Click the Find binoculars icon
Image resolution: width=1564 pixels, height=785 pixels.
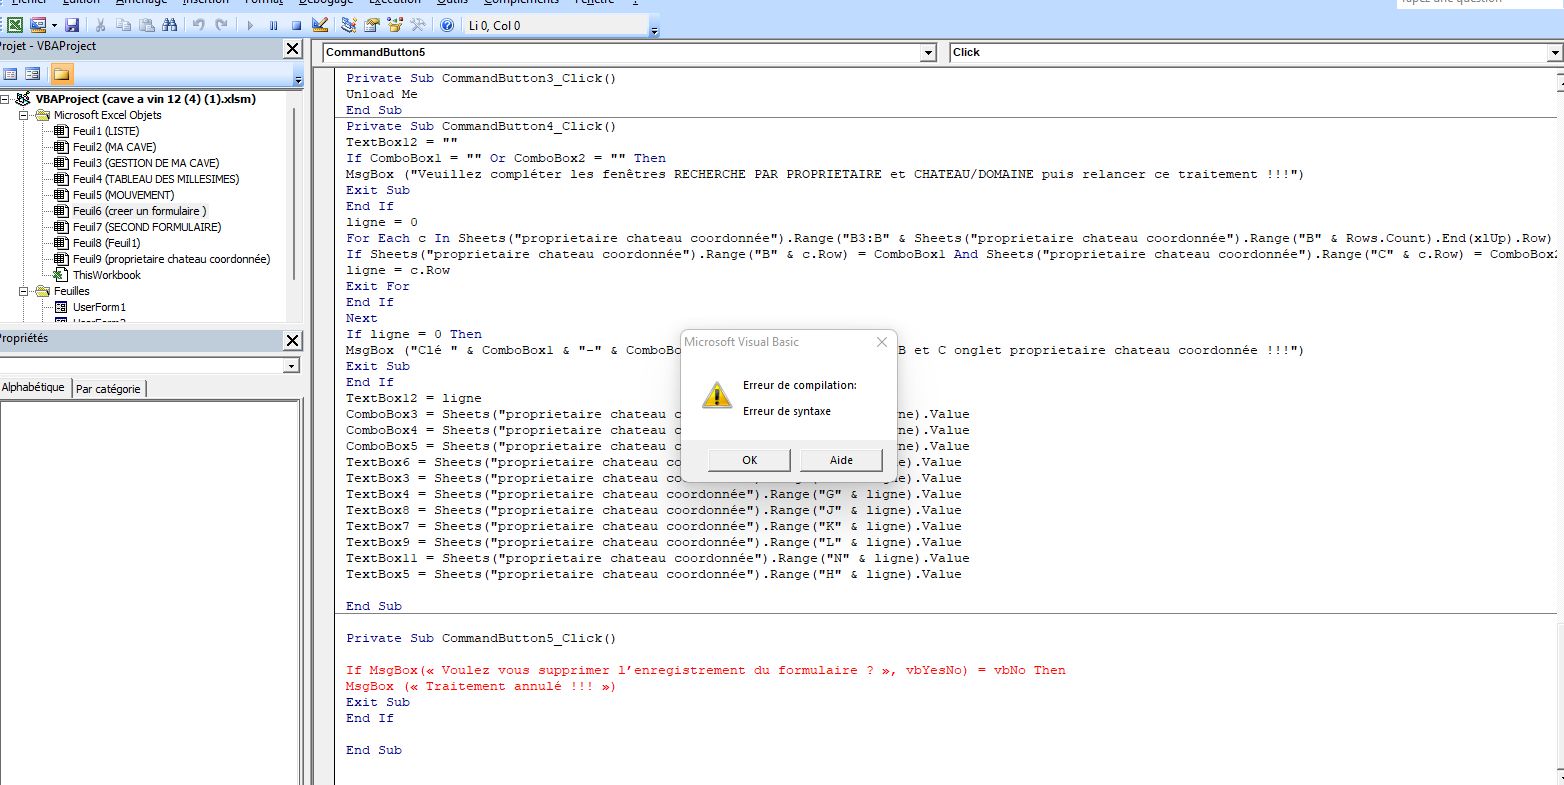tap(169, 25)
